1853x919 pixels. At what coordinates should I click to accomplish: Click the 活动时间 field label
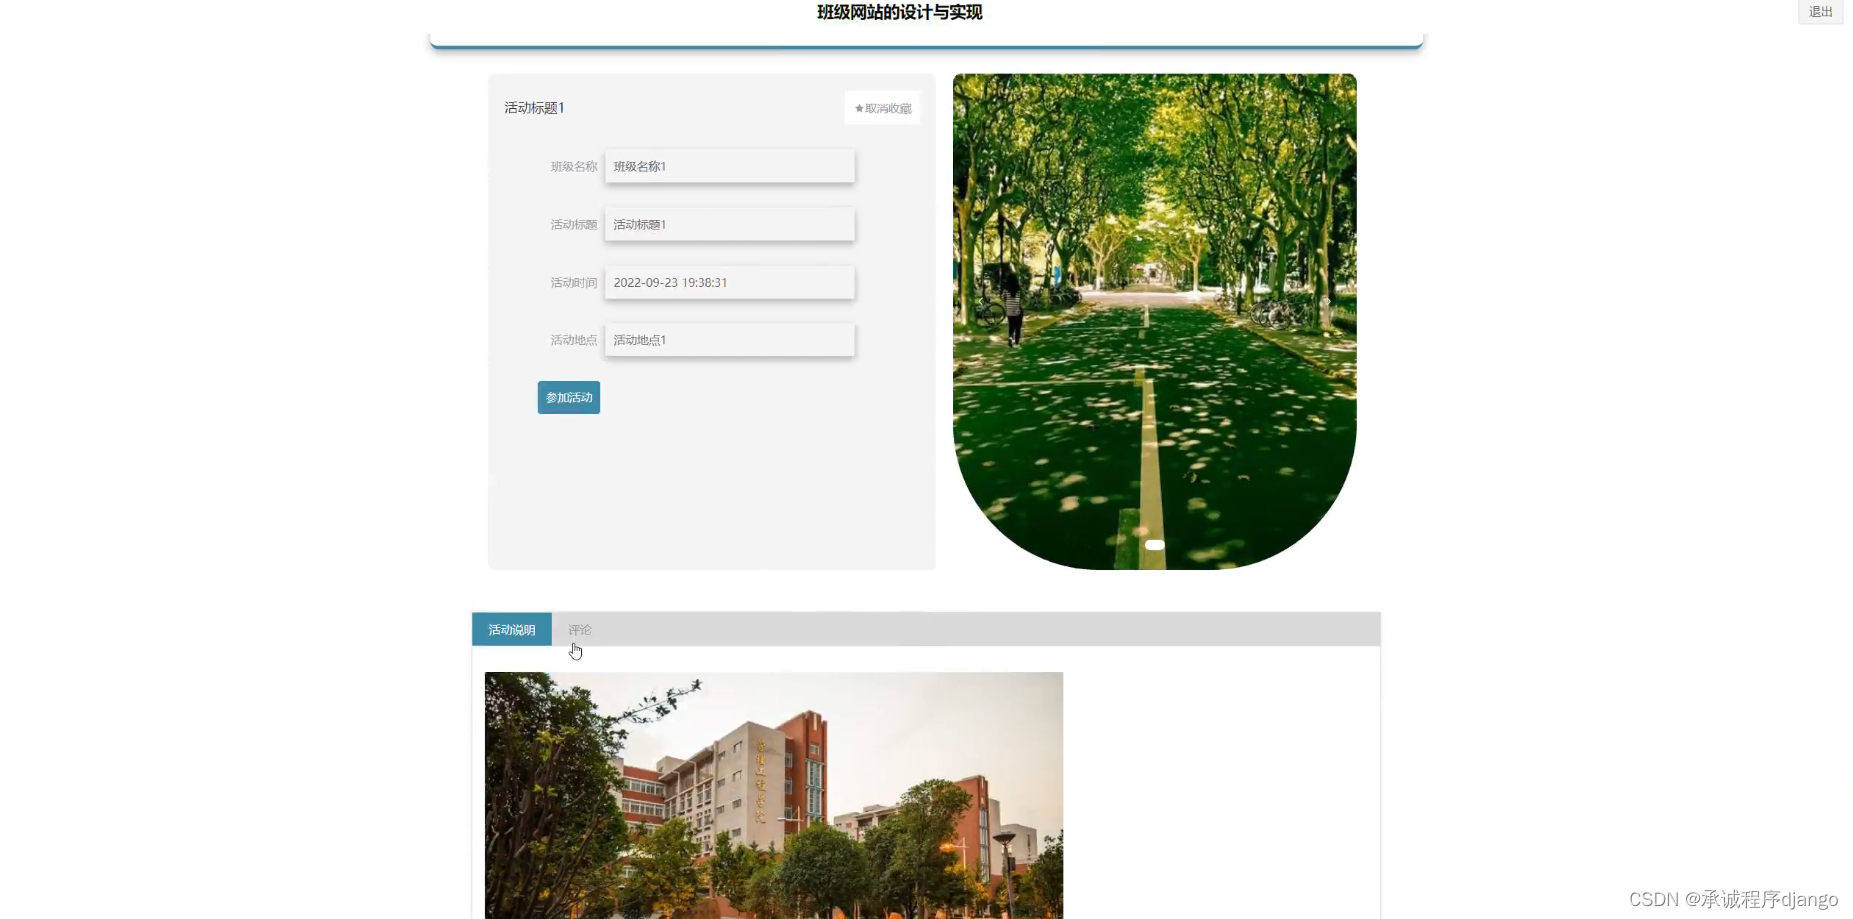(x=574, y=283)
